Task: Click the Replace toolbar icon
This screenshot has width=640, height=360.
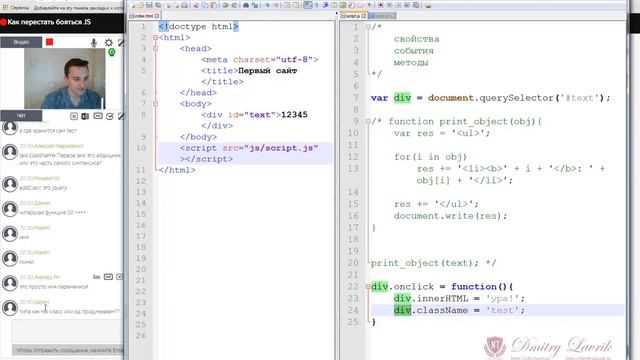Action: (x=255, y=5)
